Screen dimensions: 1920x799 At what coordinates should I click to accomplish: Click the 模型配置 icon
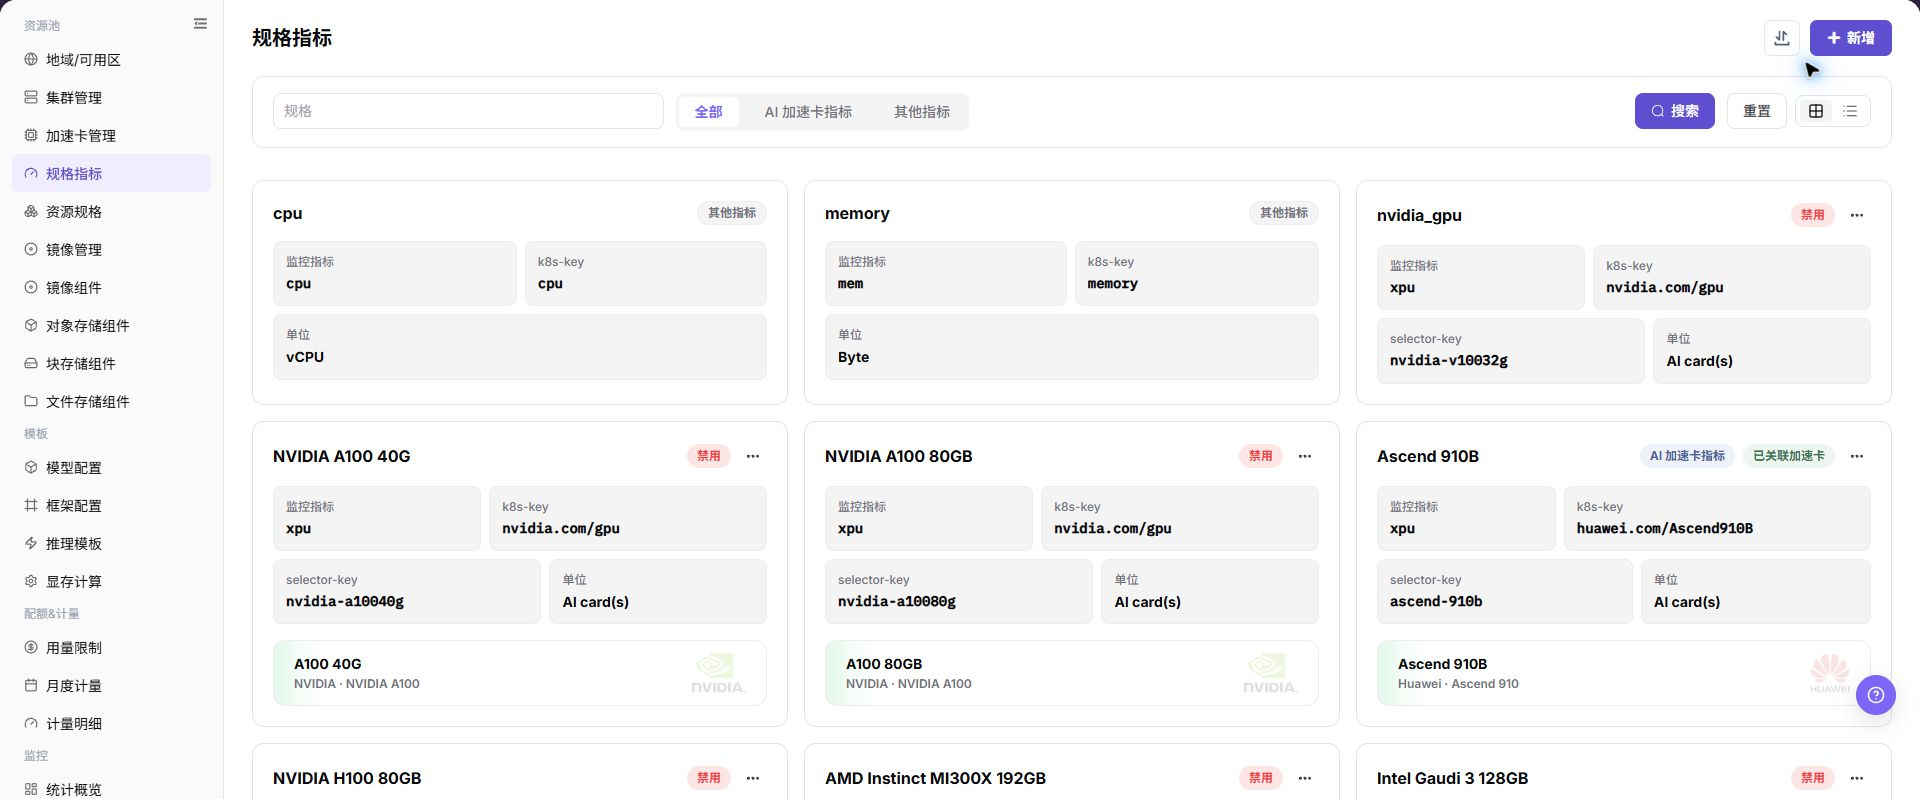31,468
